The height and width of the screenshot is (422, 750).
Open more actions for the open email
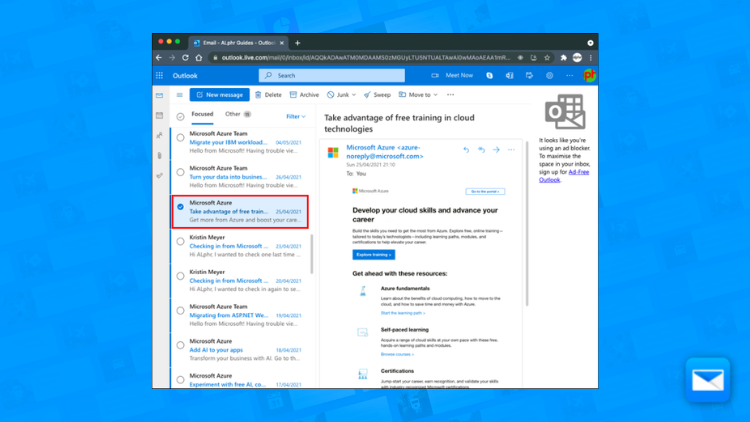tap(511, 150)
